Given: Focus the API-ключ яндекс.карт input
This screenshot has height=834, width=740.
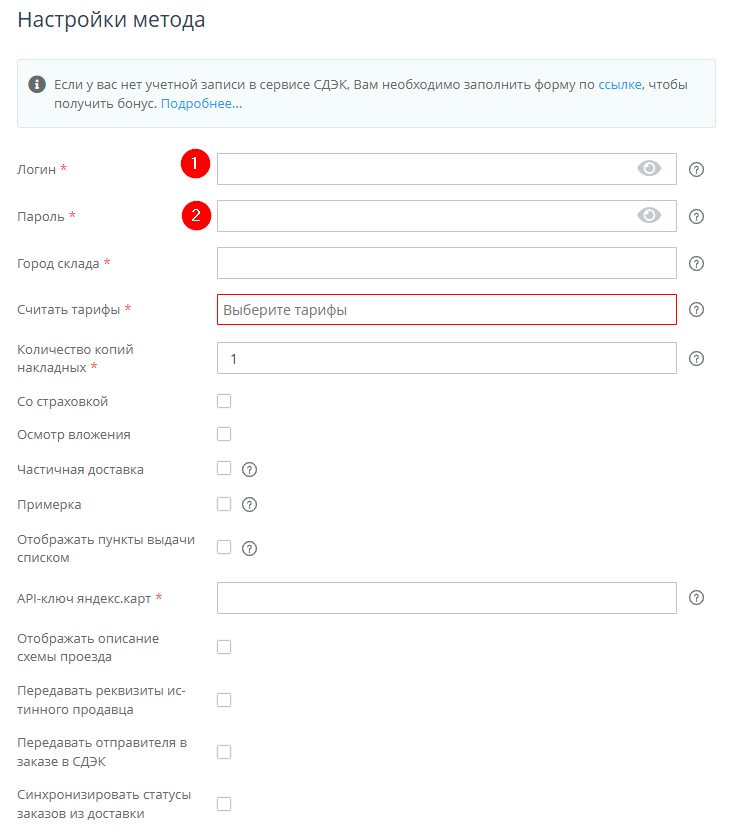Looking at the screenshot, I should 446,598.
